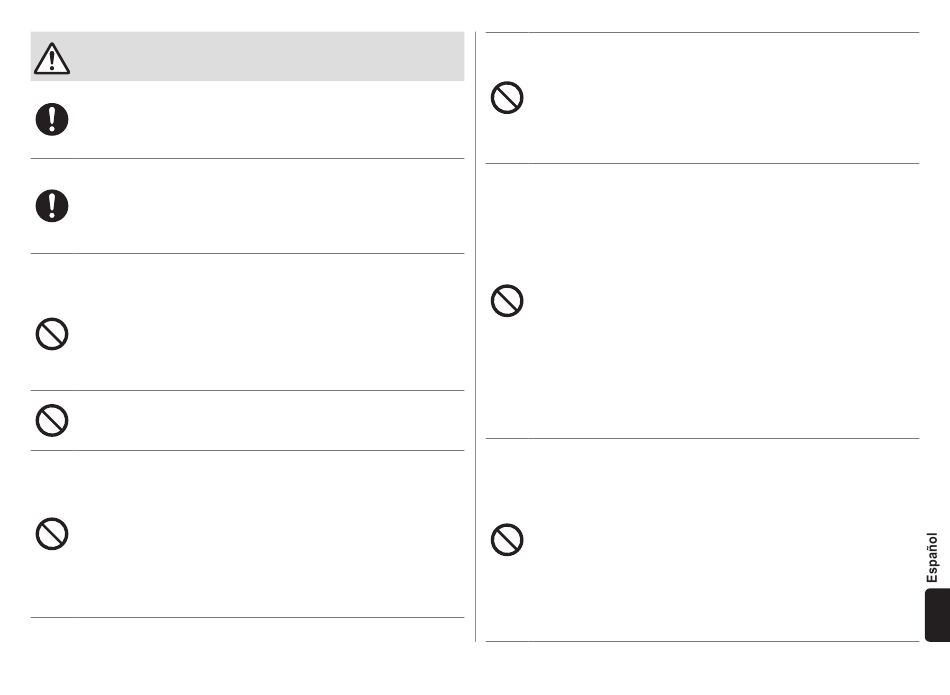950x695 pixels.
Task: Click the blank text area beside second exclamation icon
Action: (x=268, y=206)
